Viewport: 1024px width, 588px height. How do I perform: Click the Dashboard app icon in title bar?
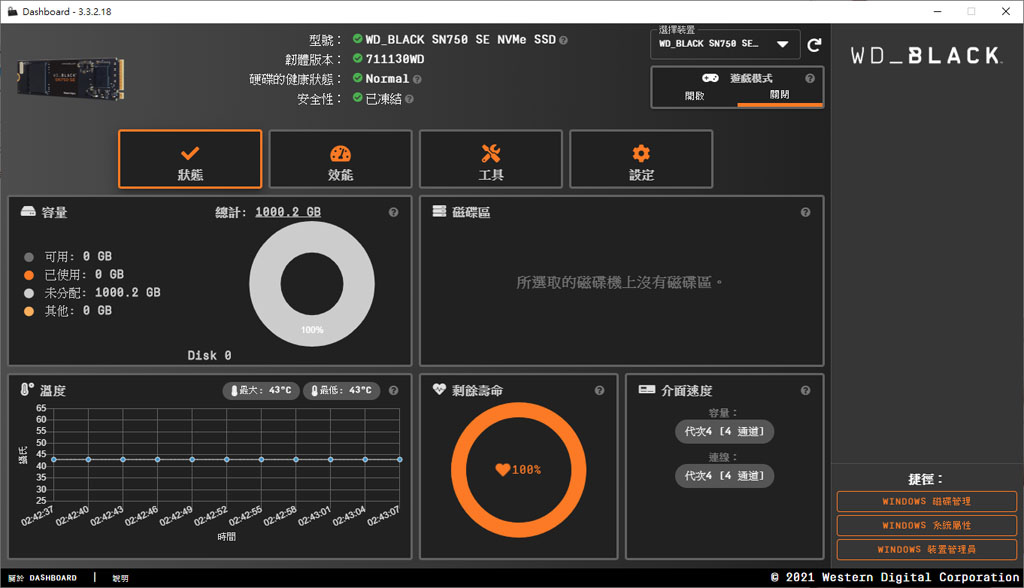click(12, 12)
